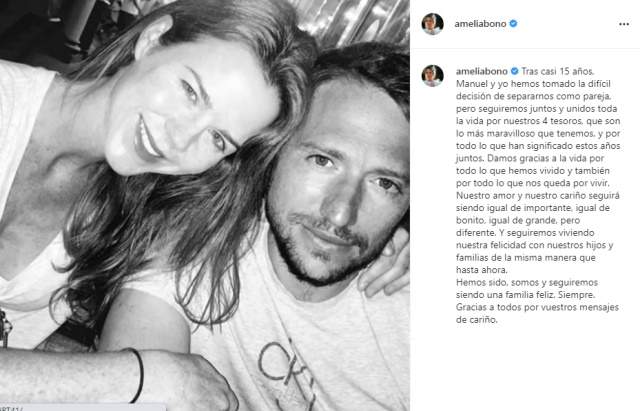Click the empty white area below the caption
This screenshot has height=411, width=640.
(x=527, y=367)
